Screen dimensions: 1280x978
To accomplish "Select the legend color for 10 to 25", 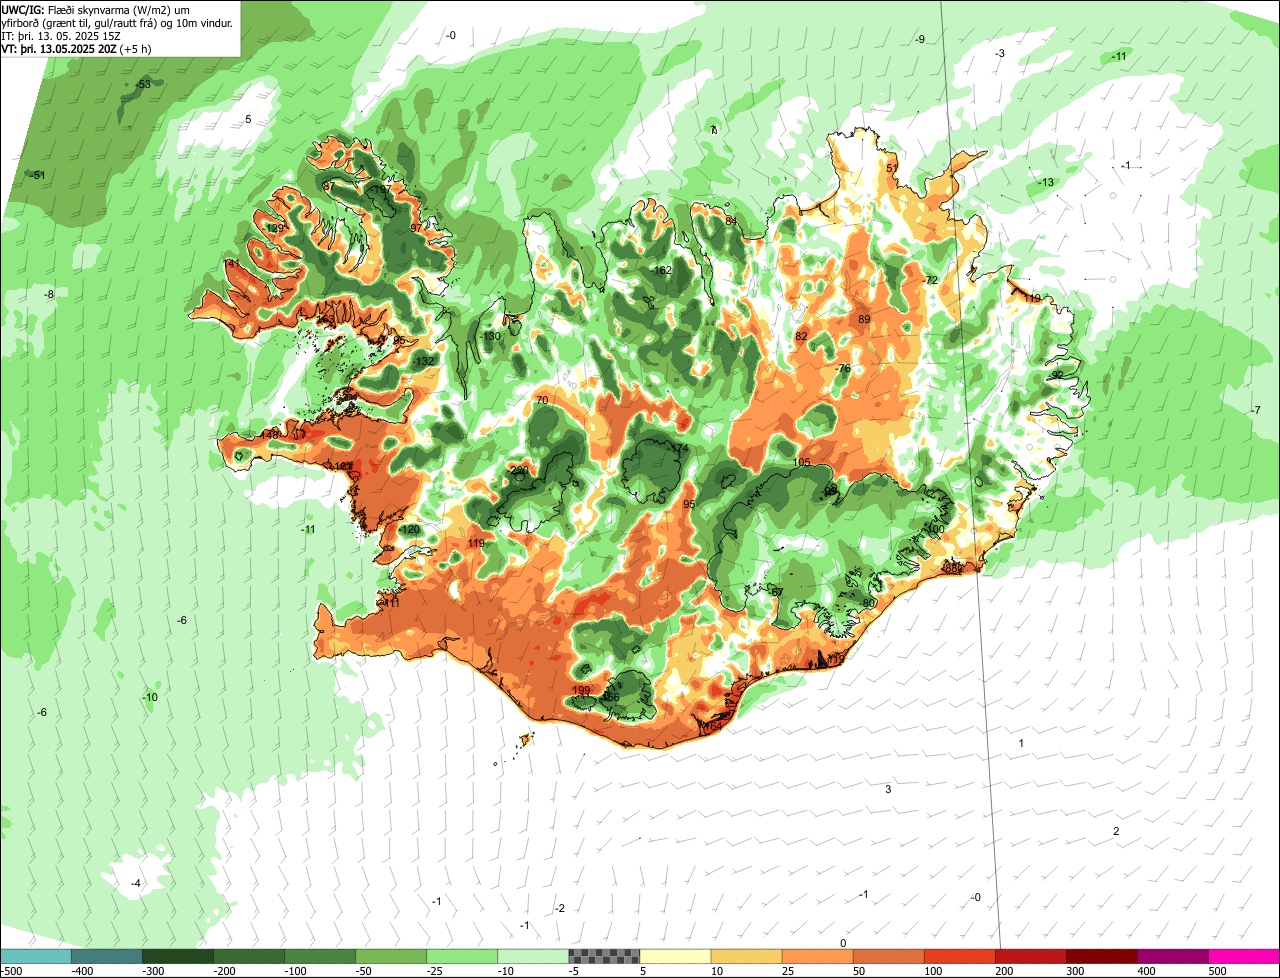I will coord(746,956).
